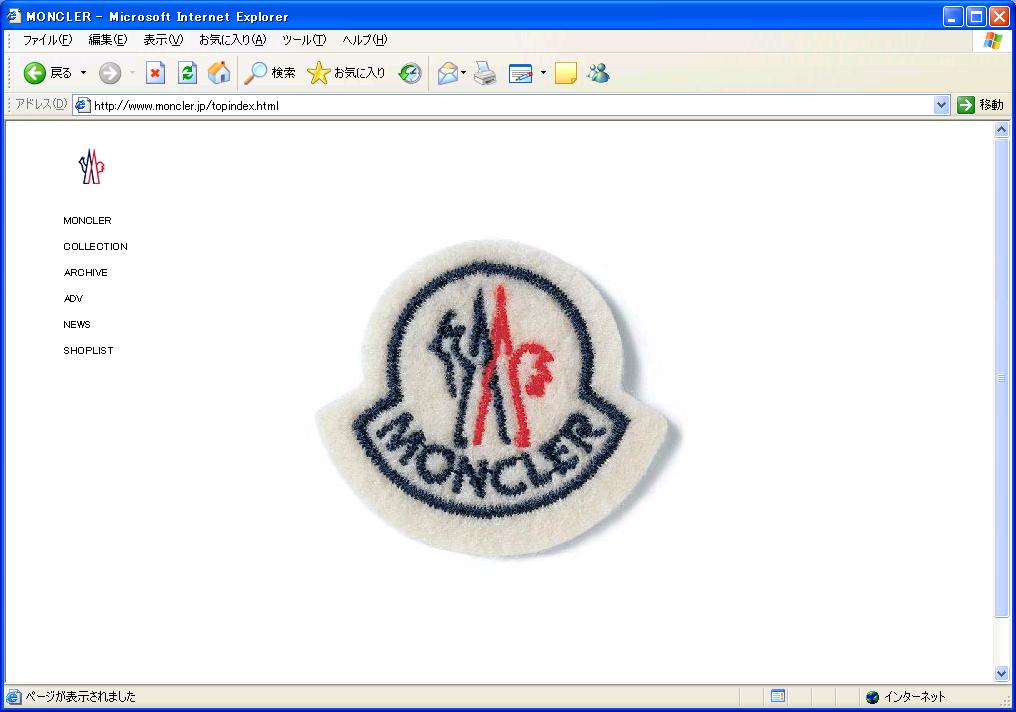Click the page icon in address bar
Viewport: 1016px width, 712px height.
tap(82, 105)
